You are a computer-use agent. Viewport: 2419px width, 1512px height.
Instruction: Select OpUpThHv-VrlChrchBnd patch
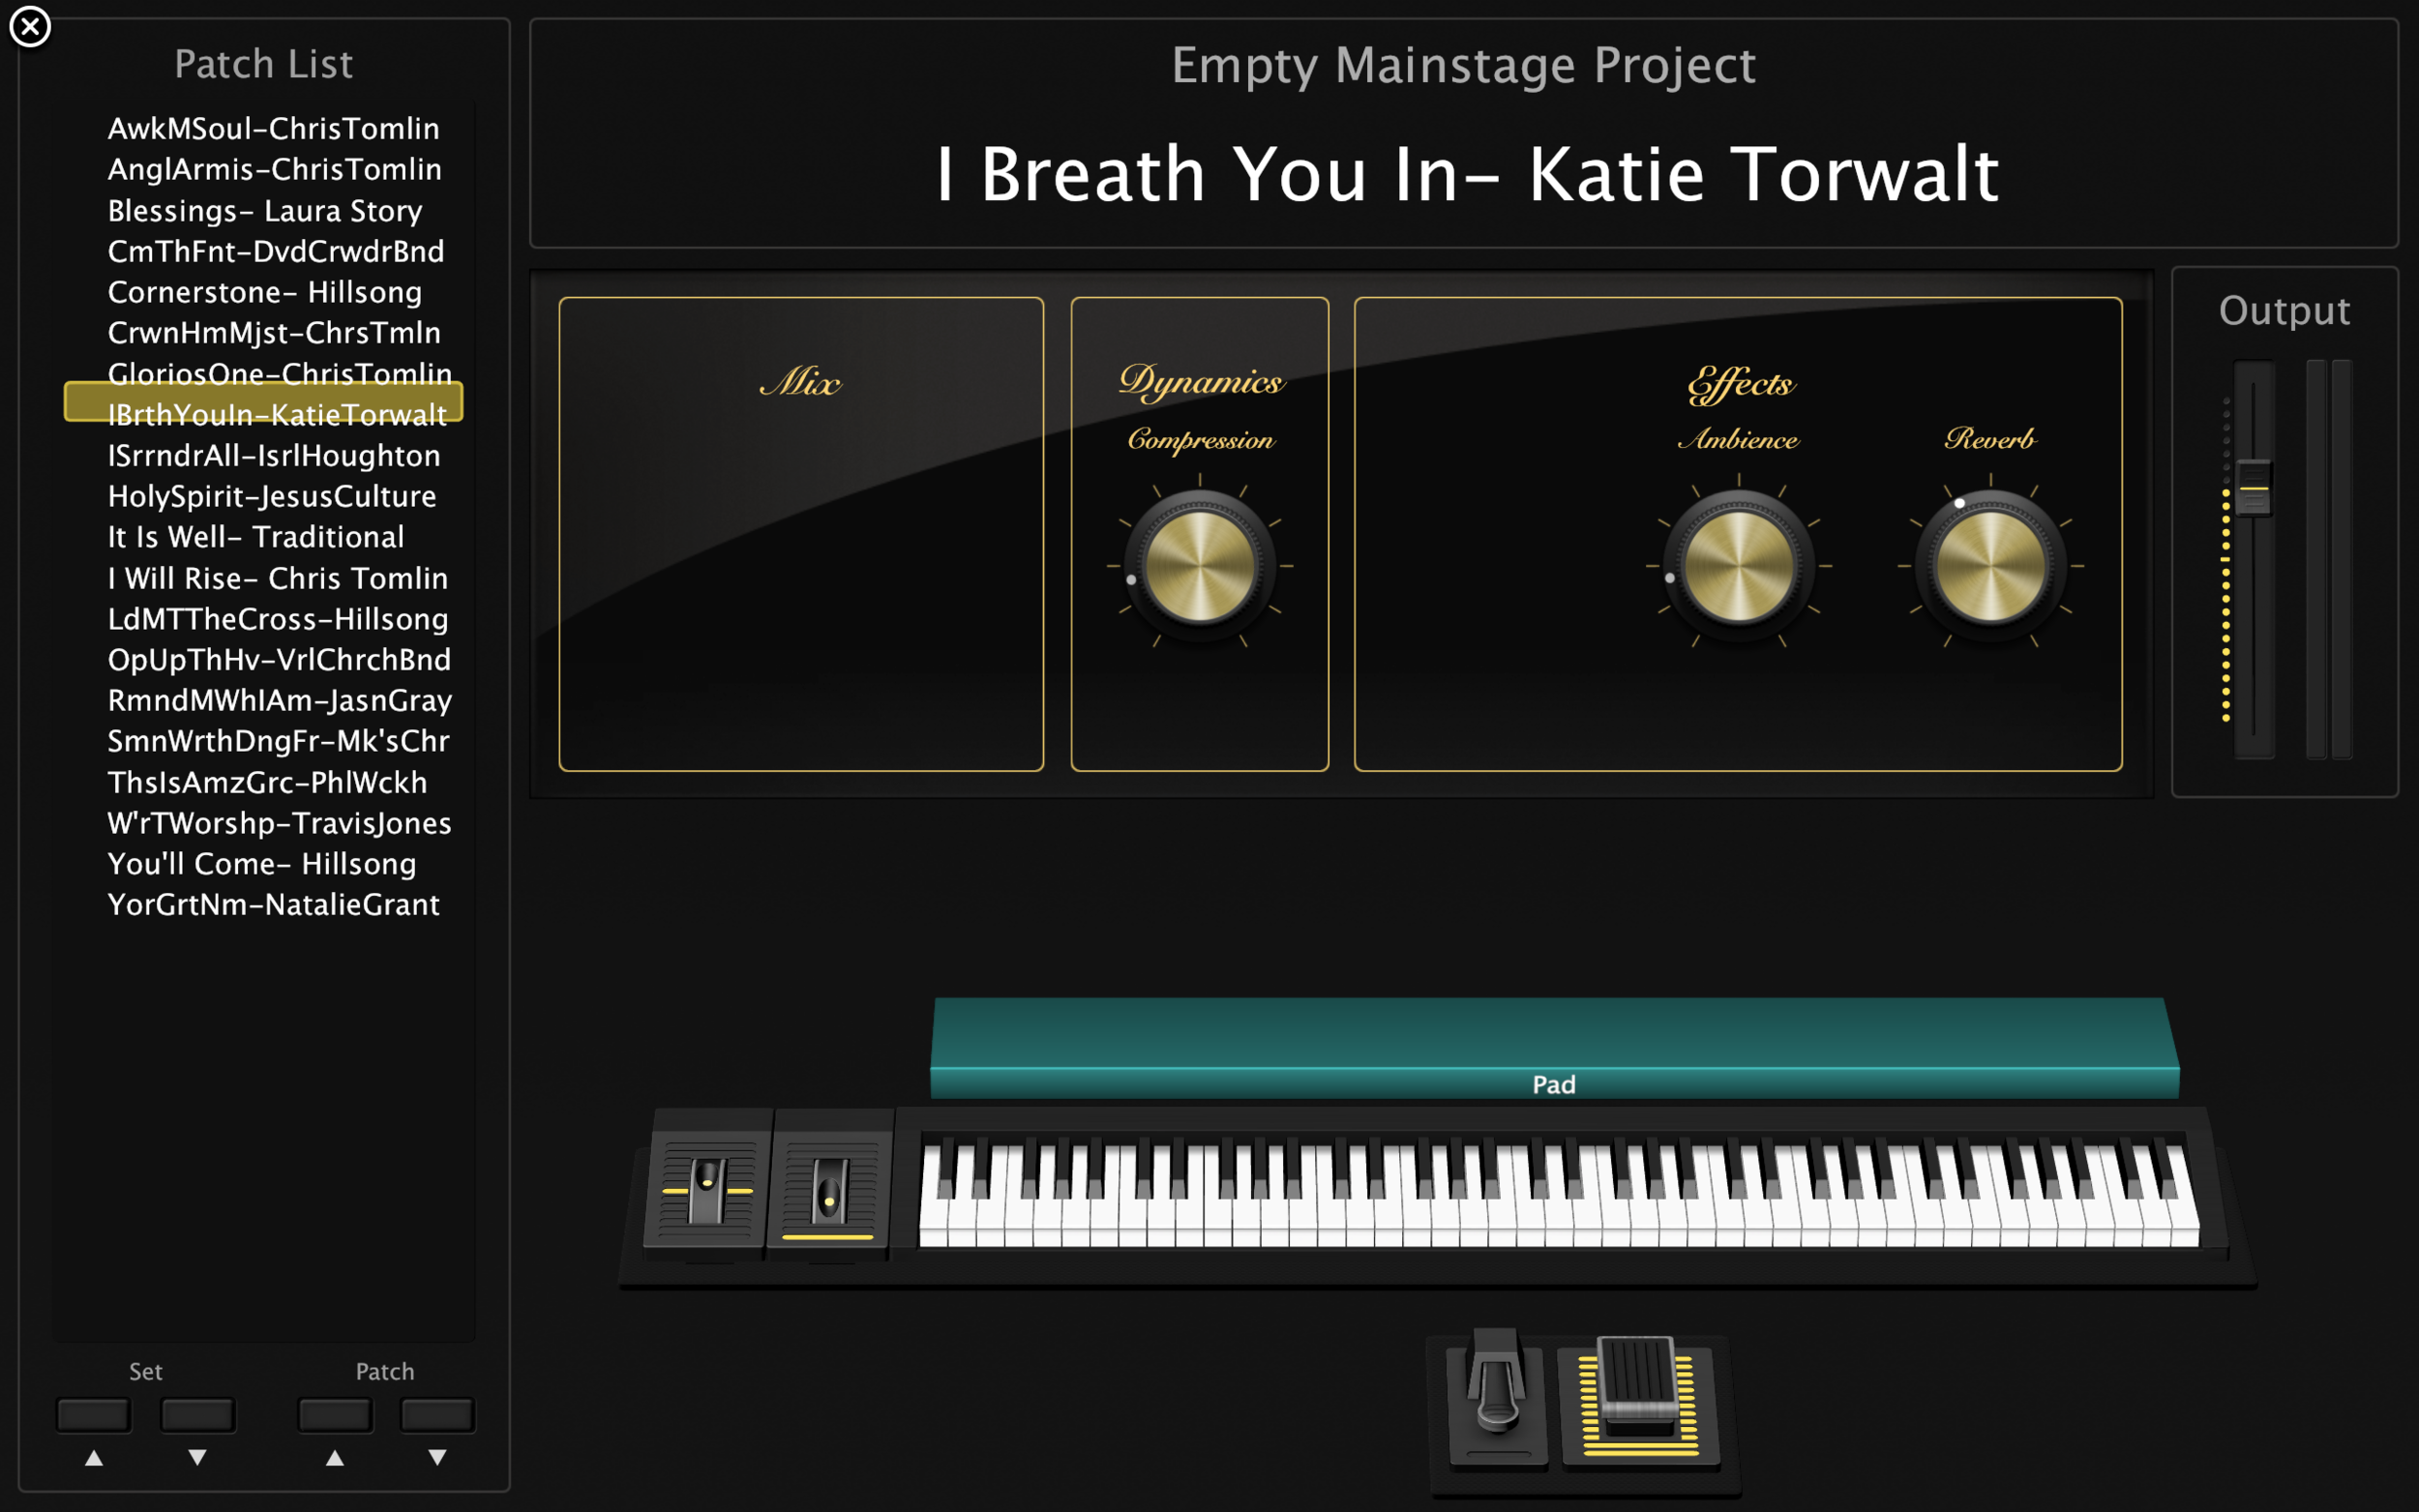(279, 659)
